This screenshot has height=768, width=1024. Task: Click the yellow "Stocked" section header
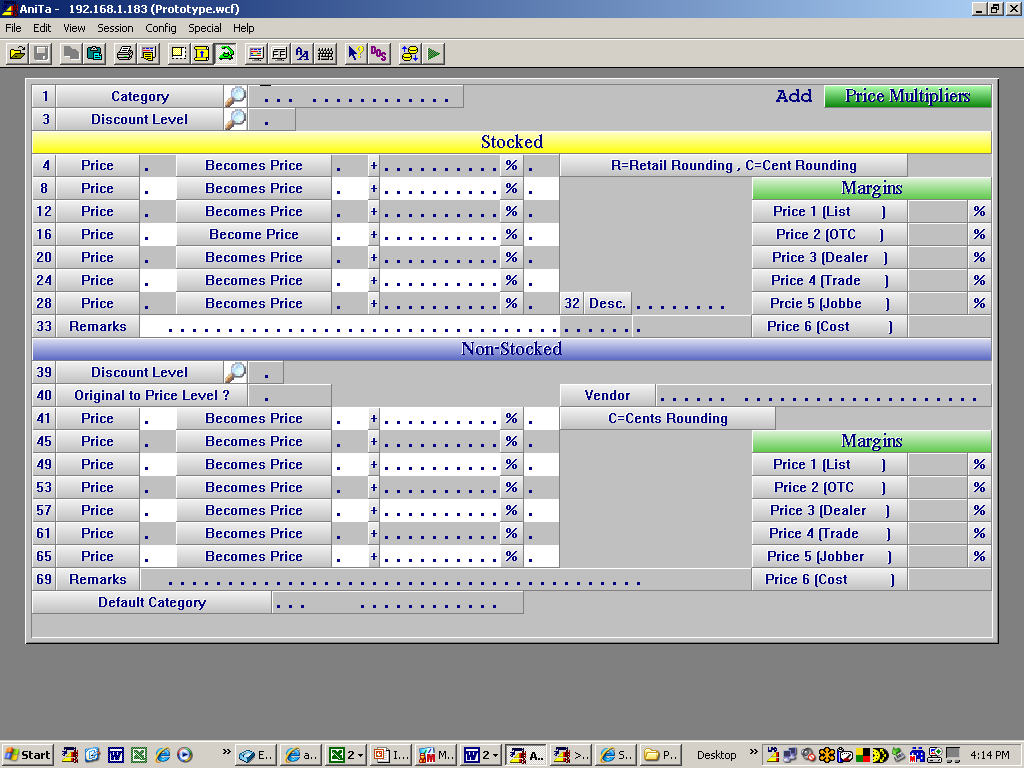pyautogui.click(x=511, y=142)
